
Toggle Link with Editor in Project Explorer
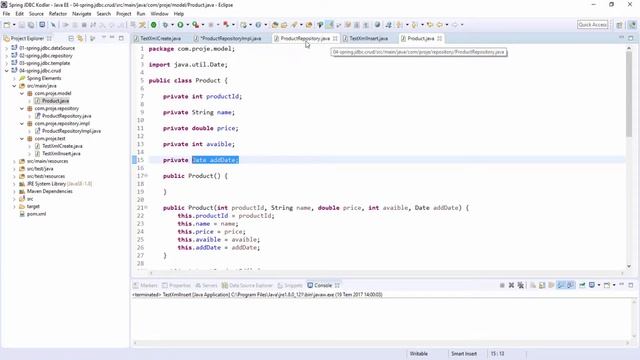point(80,38)
